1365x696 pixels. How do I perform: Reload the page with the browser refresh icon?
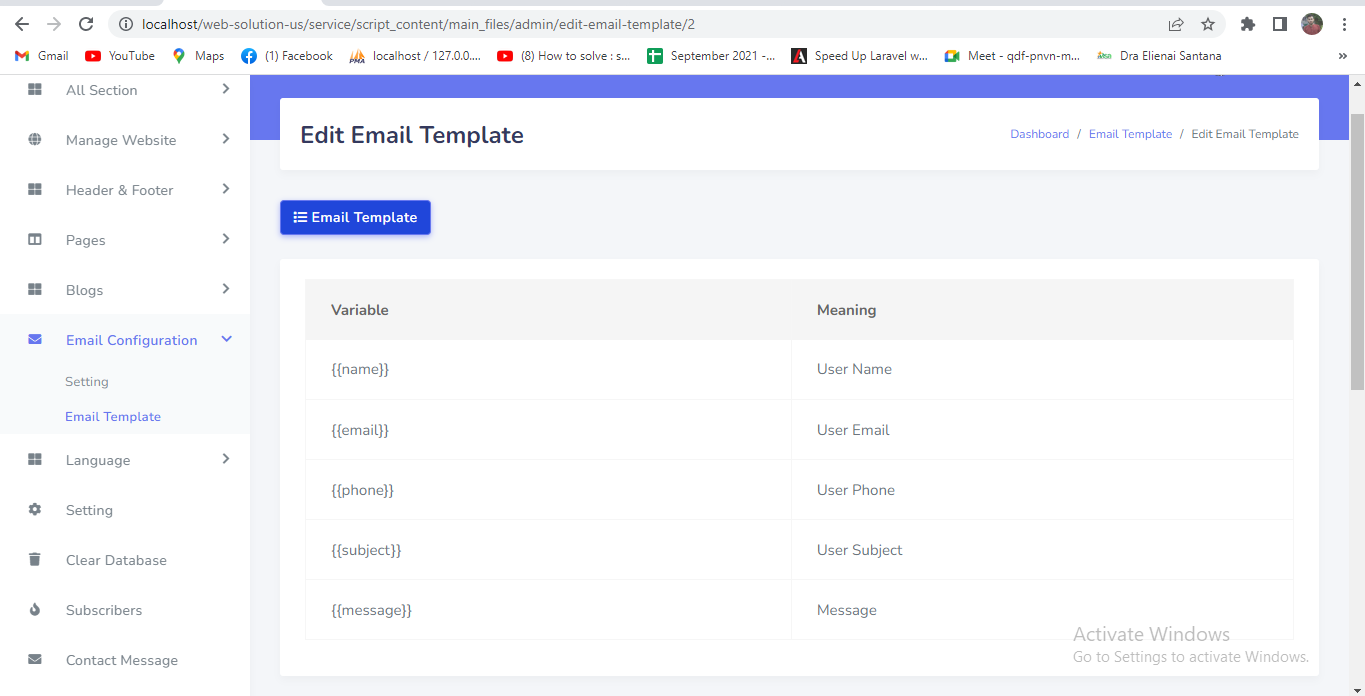pyautogui.click(x=86, y=24)
